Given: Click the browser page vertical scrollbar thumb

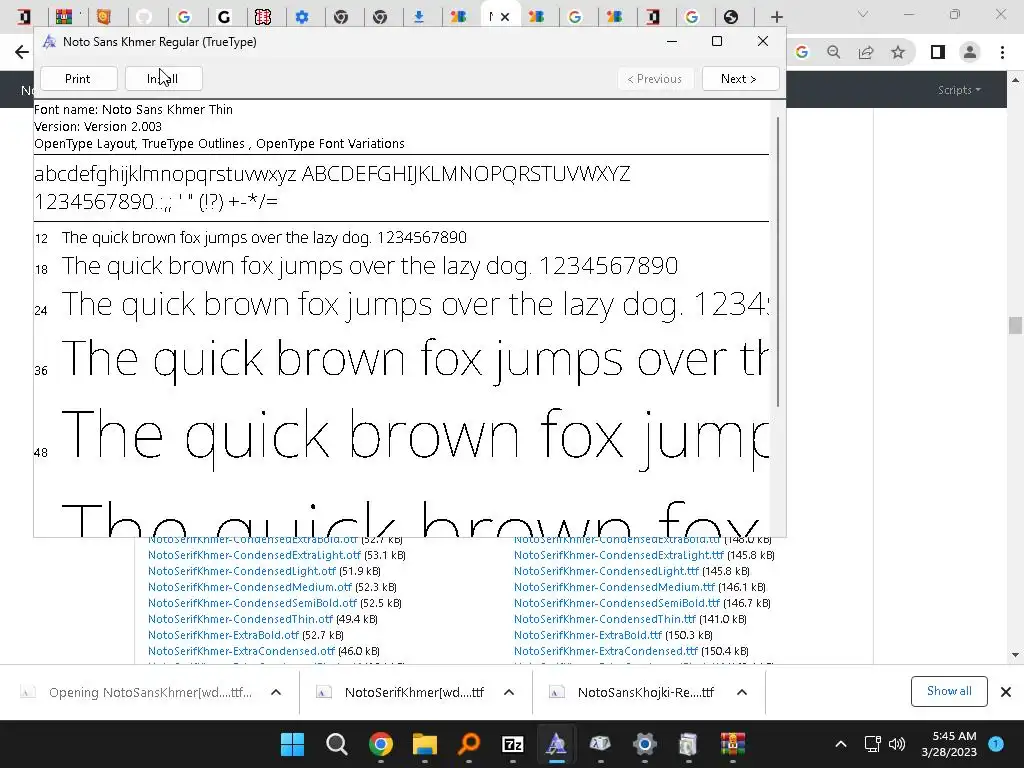Looking at the screenshot, I should tap(1014, 325).
